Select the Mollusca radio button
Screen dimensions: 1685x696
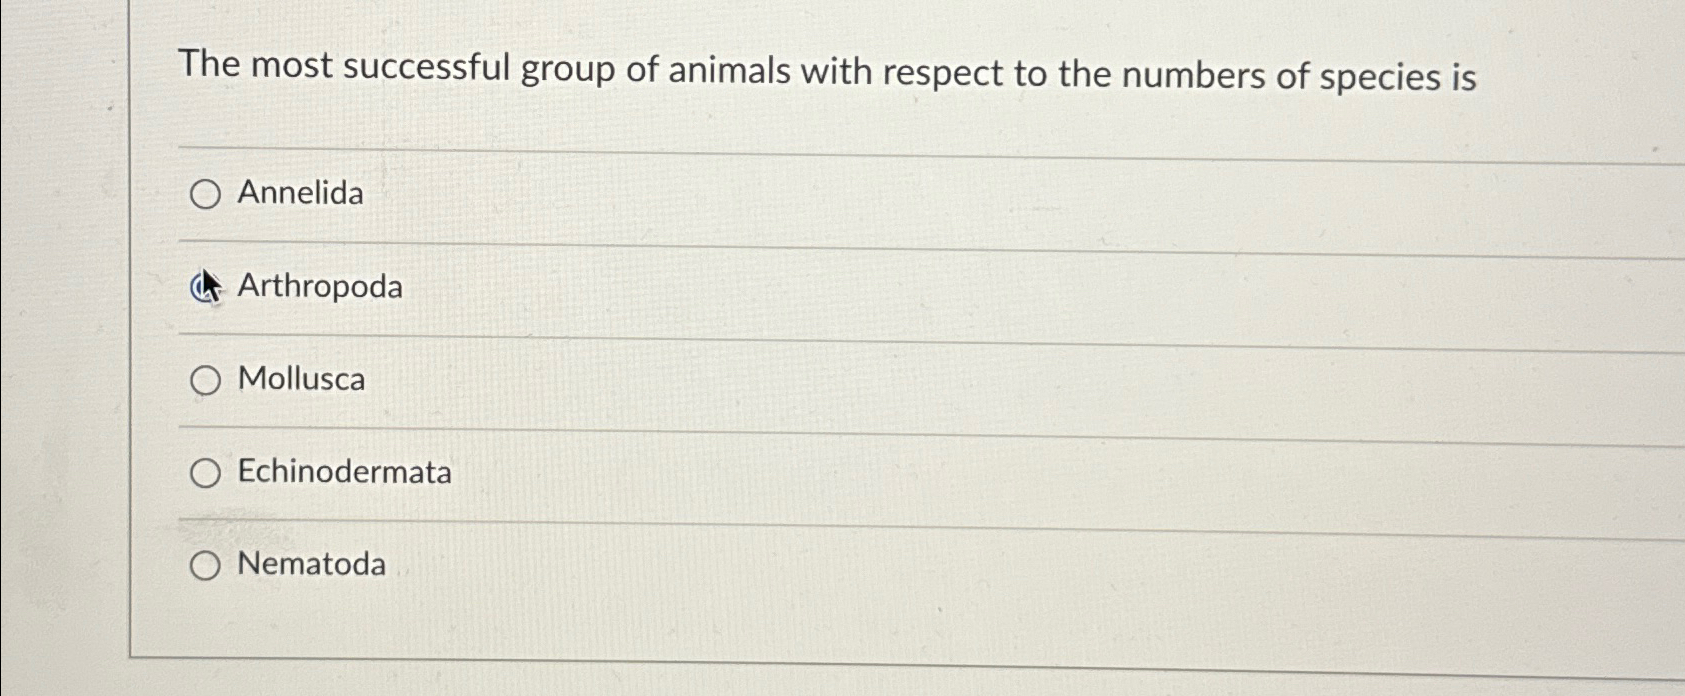[x=207, y=380]
